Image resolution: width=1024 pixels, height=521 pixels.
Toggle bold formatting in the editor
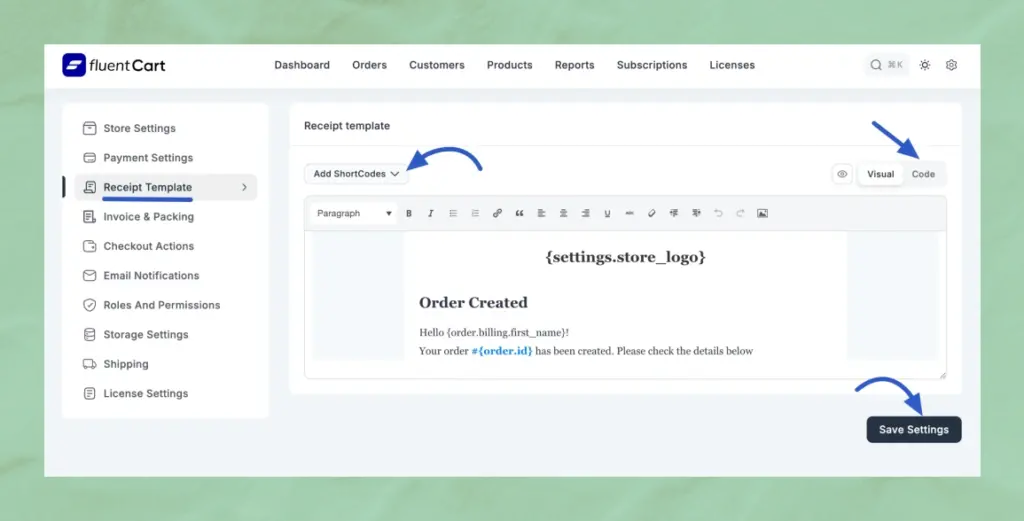click(x=409, y=213)
